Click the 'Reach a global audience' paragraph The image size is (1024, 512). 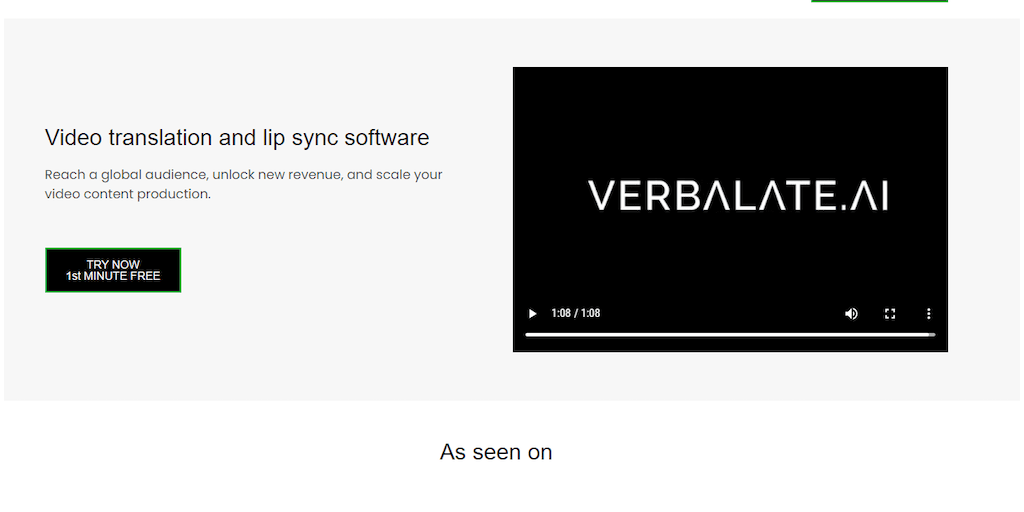tap(244, 184)
